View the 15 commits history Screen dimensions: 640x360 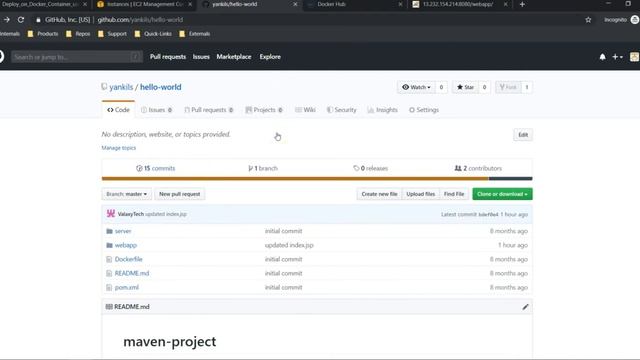tap(156, 168)
